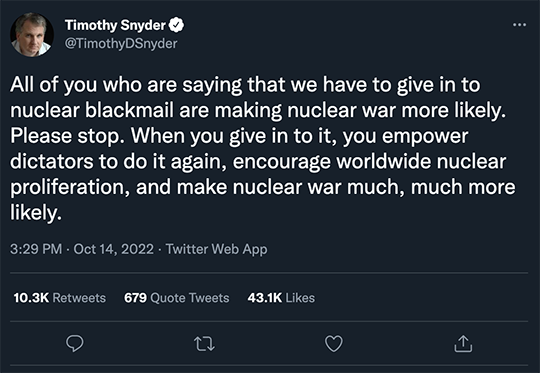This screenshot has width=540, height=373.
Task: Click the verified badge next to Timothy Snyder
Action: [x=176, y=25]
